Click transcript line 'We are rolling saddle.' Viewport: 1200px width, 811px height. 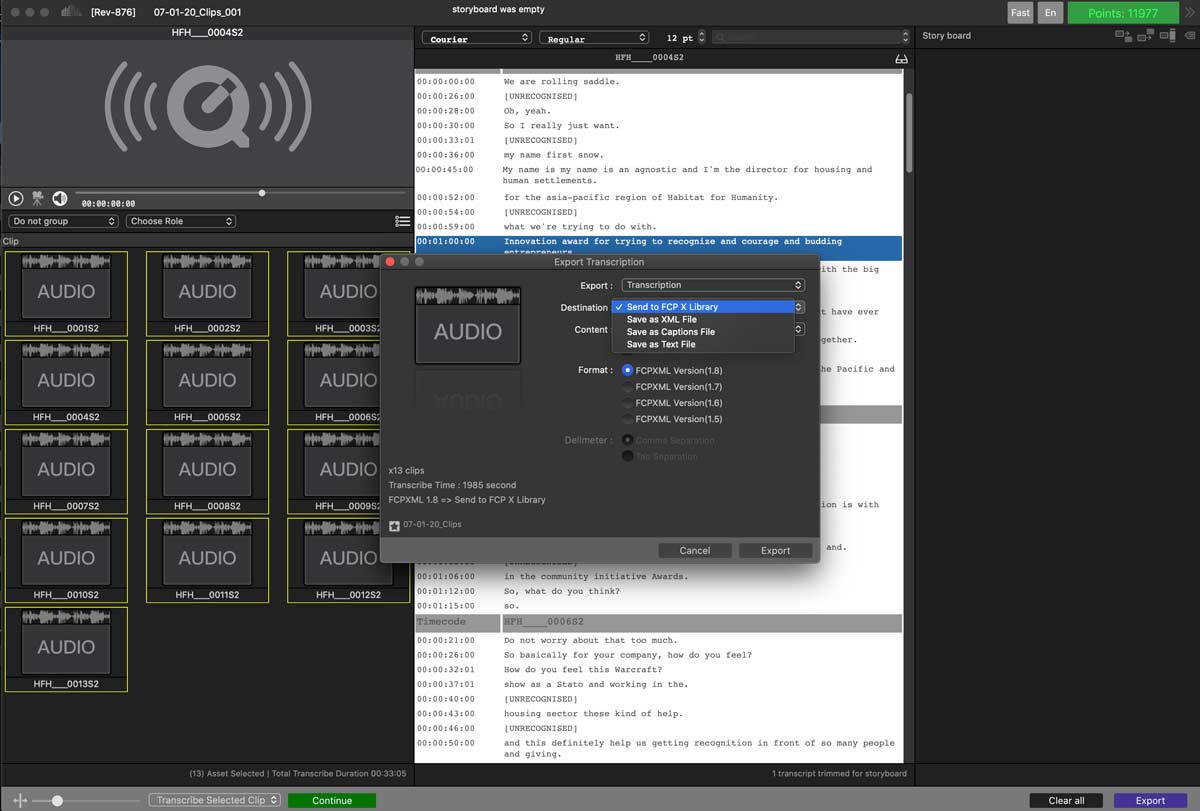562,81
